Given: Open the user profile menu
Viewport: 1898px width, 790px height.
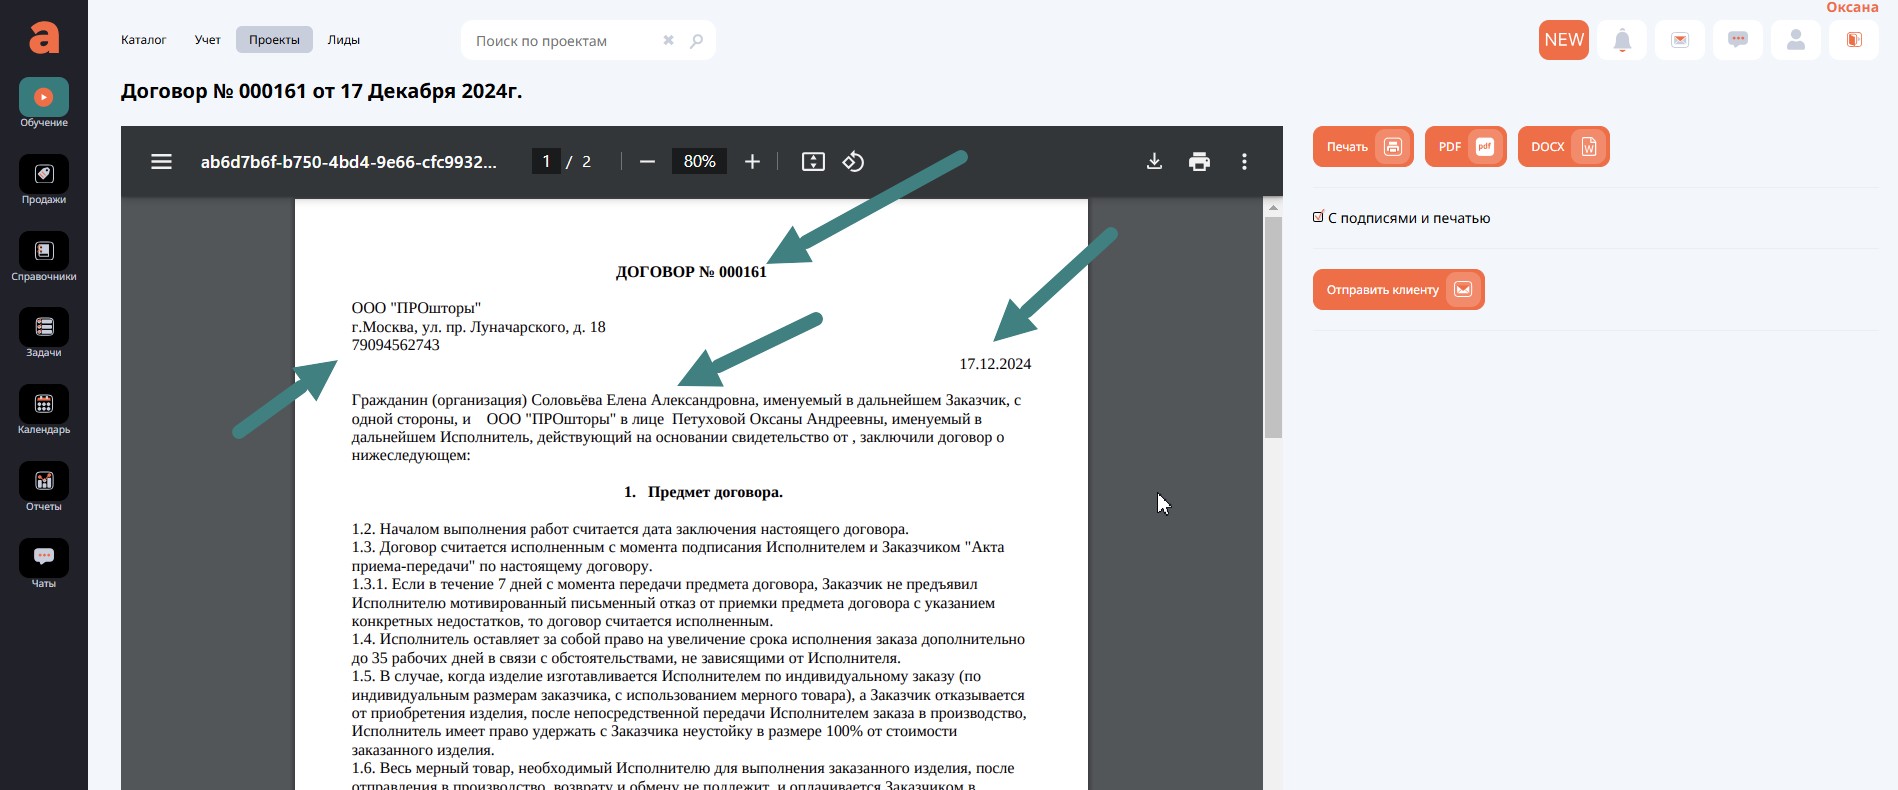Looking at the screenshot, I should [x=1796, y=40].
